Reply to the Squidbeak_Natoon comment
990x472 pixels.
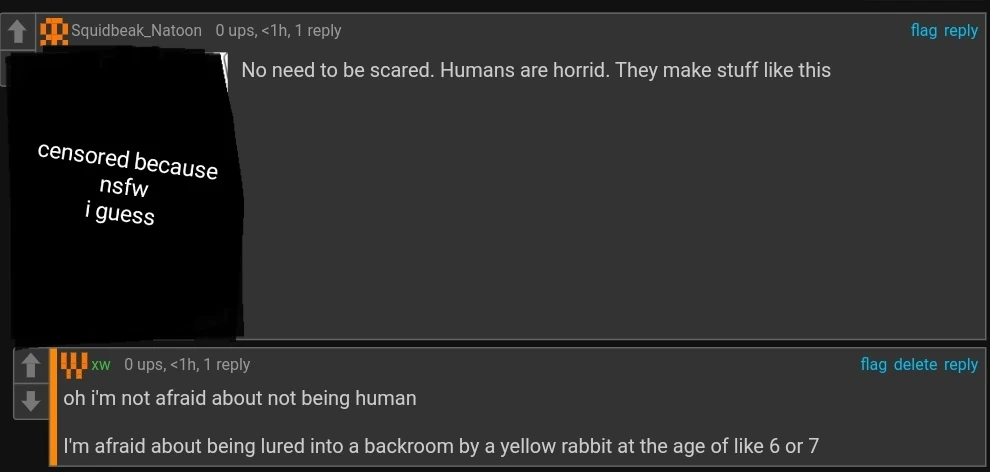(960, 30)
